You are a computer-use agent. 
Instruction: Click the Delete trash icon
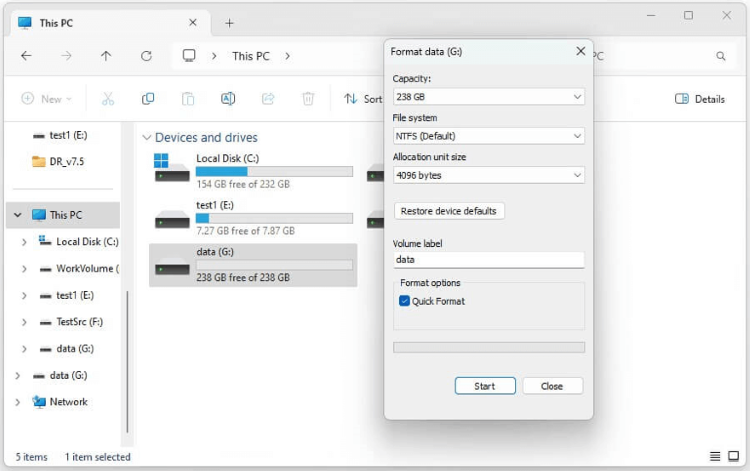point(308,99)
